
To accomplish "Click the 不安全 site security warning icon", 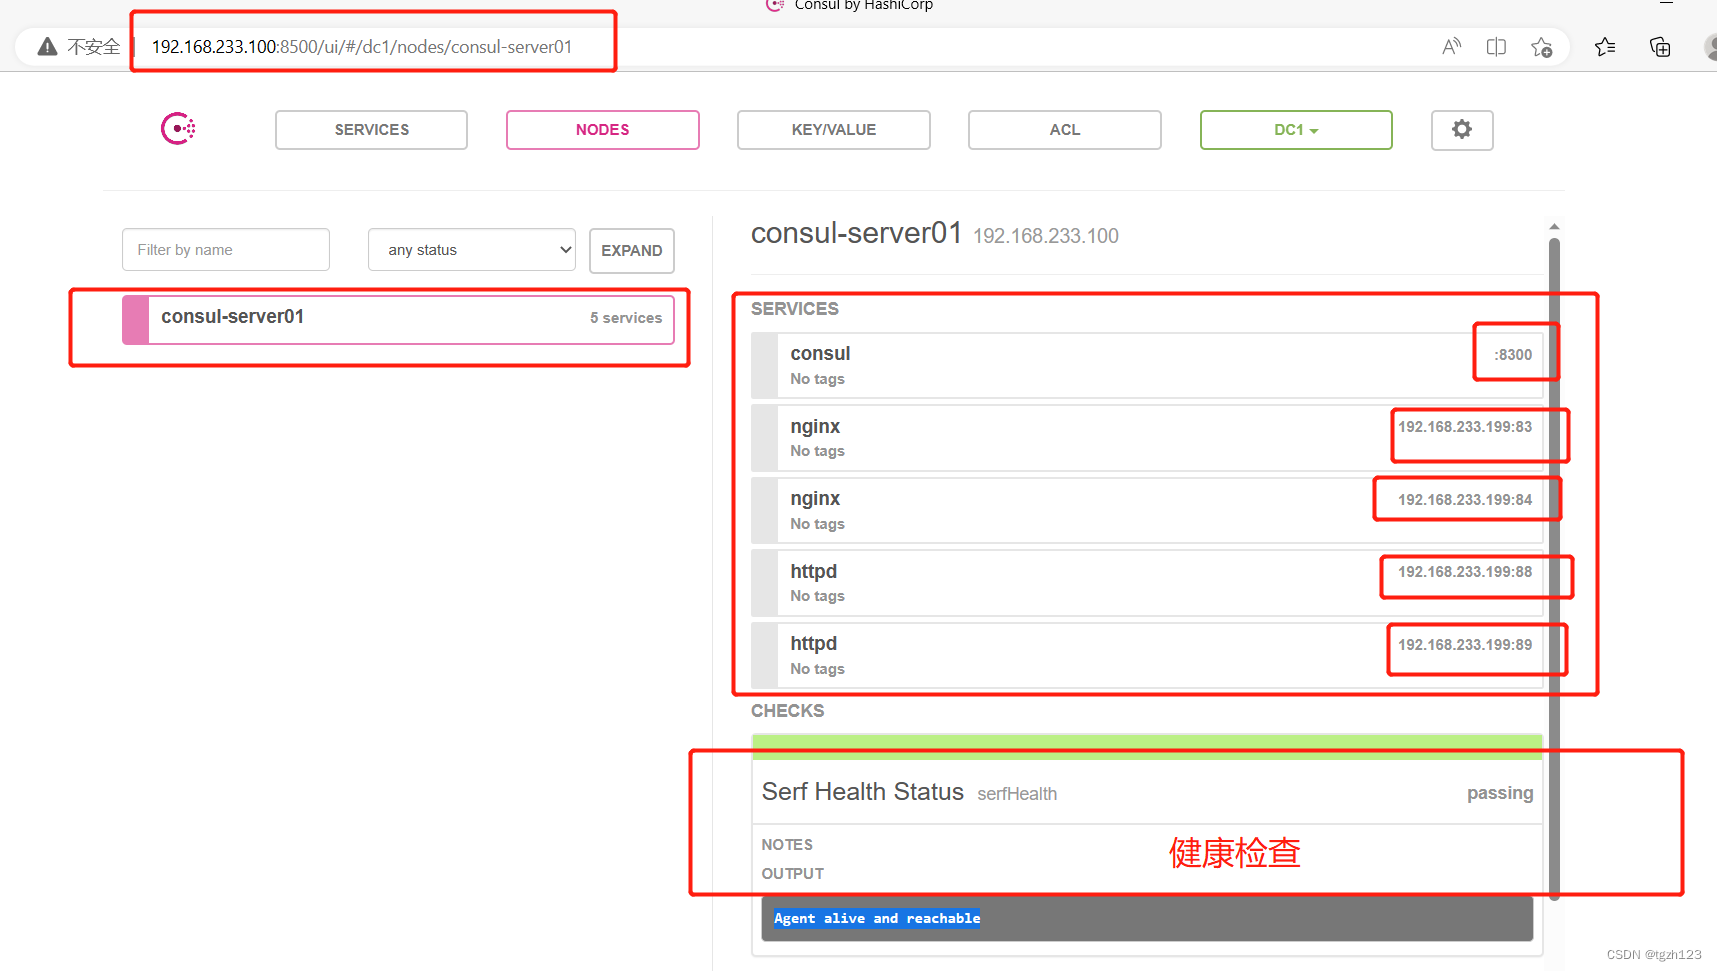I will (46, 46).
